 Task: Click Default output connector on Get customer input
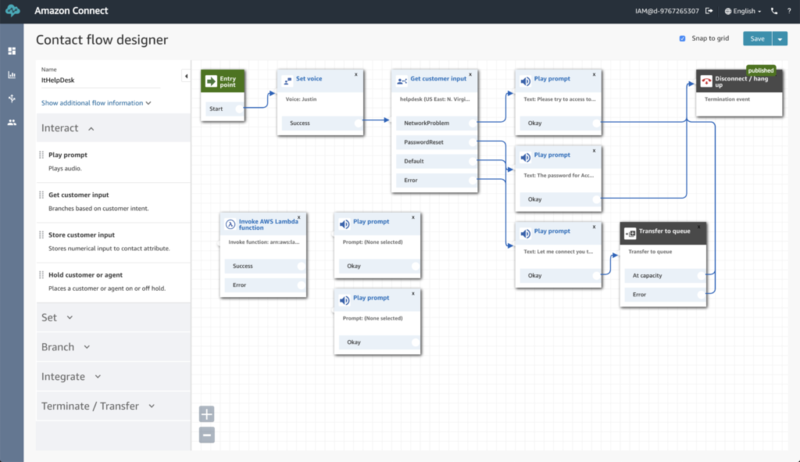click(x=472, y=161)
